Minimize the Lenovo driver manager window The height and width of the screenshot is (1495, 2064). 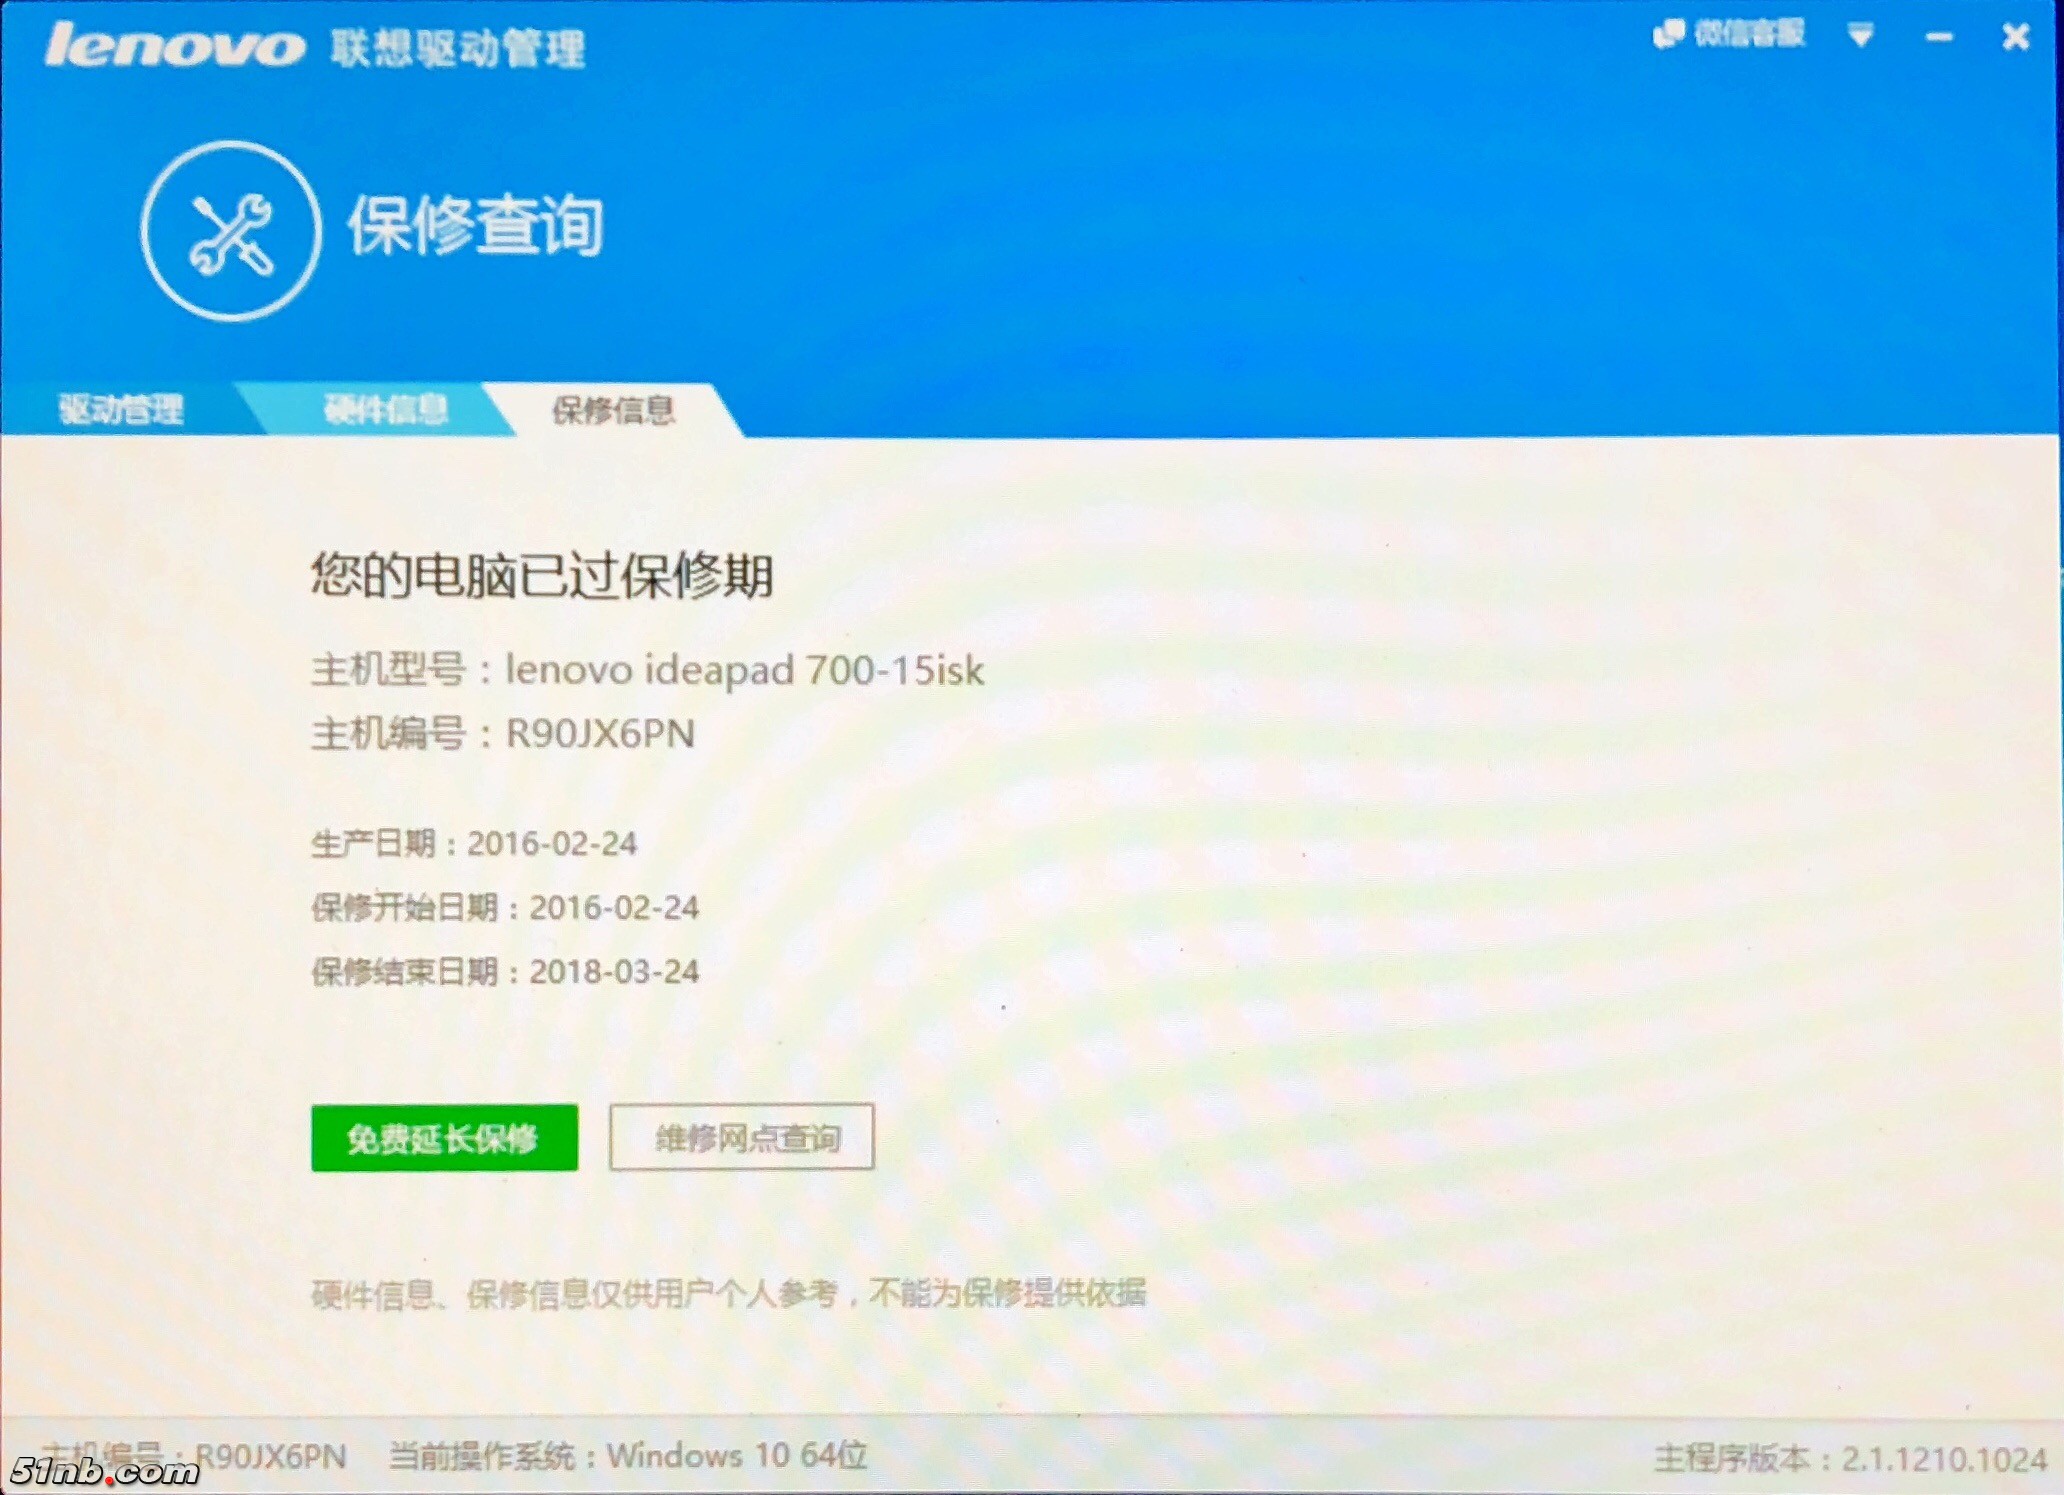point(1939,38)
